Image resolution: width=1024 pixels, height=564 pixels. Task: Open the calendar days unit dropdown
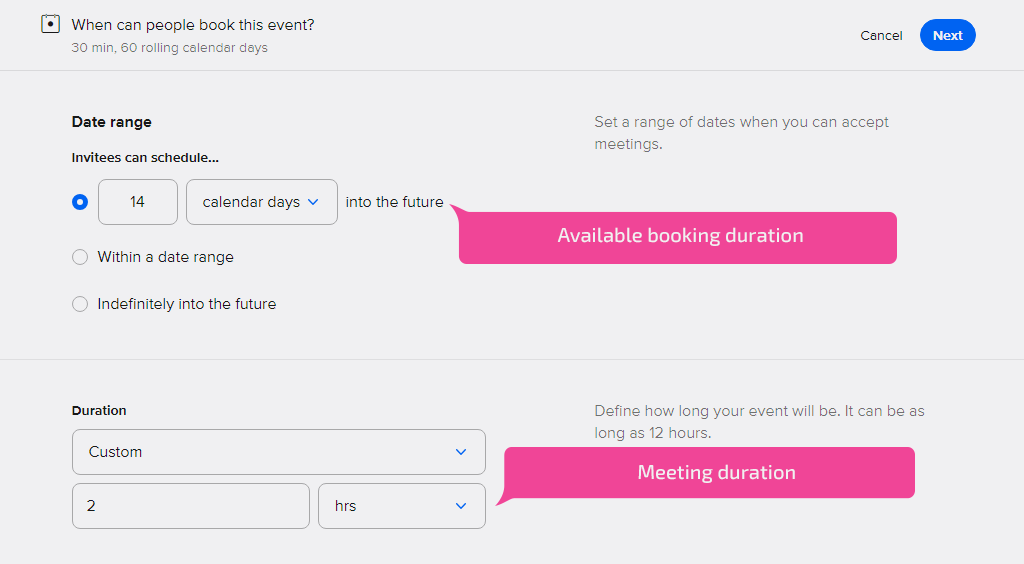(x=262, y=202)
